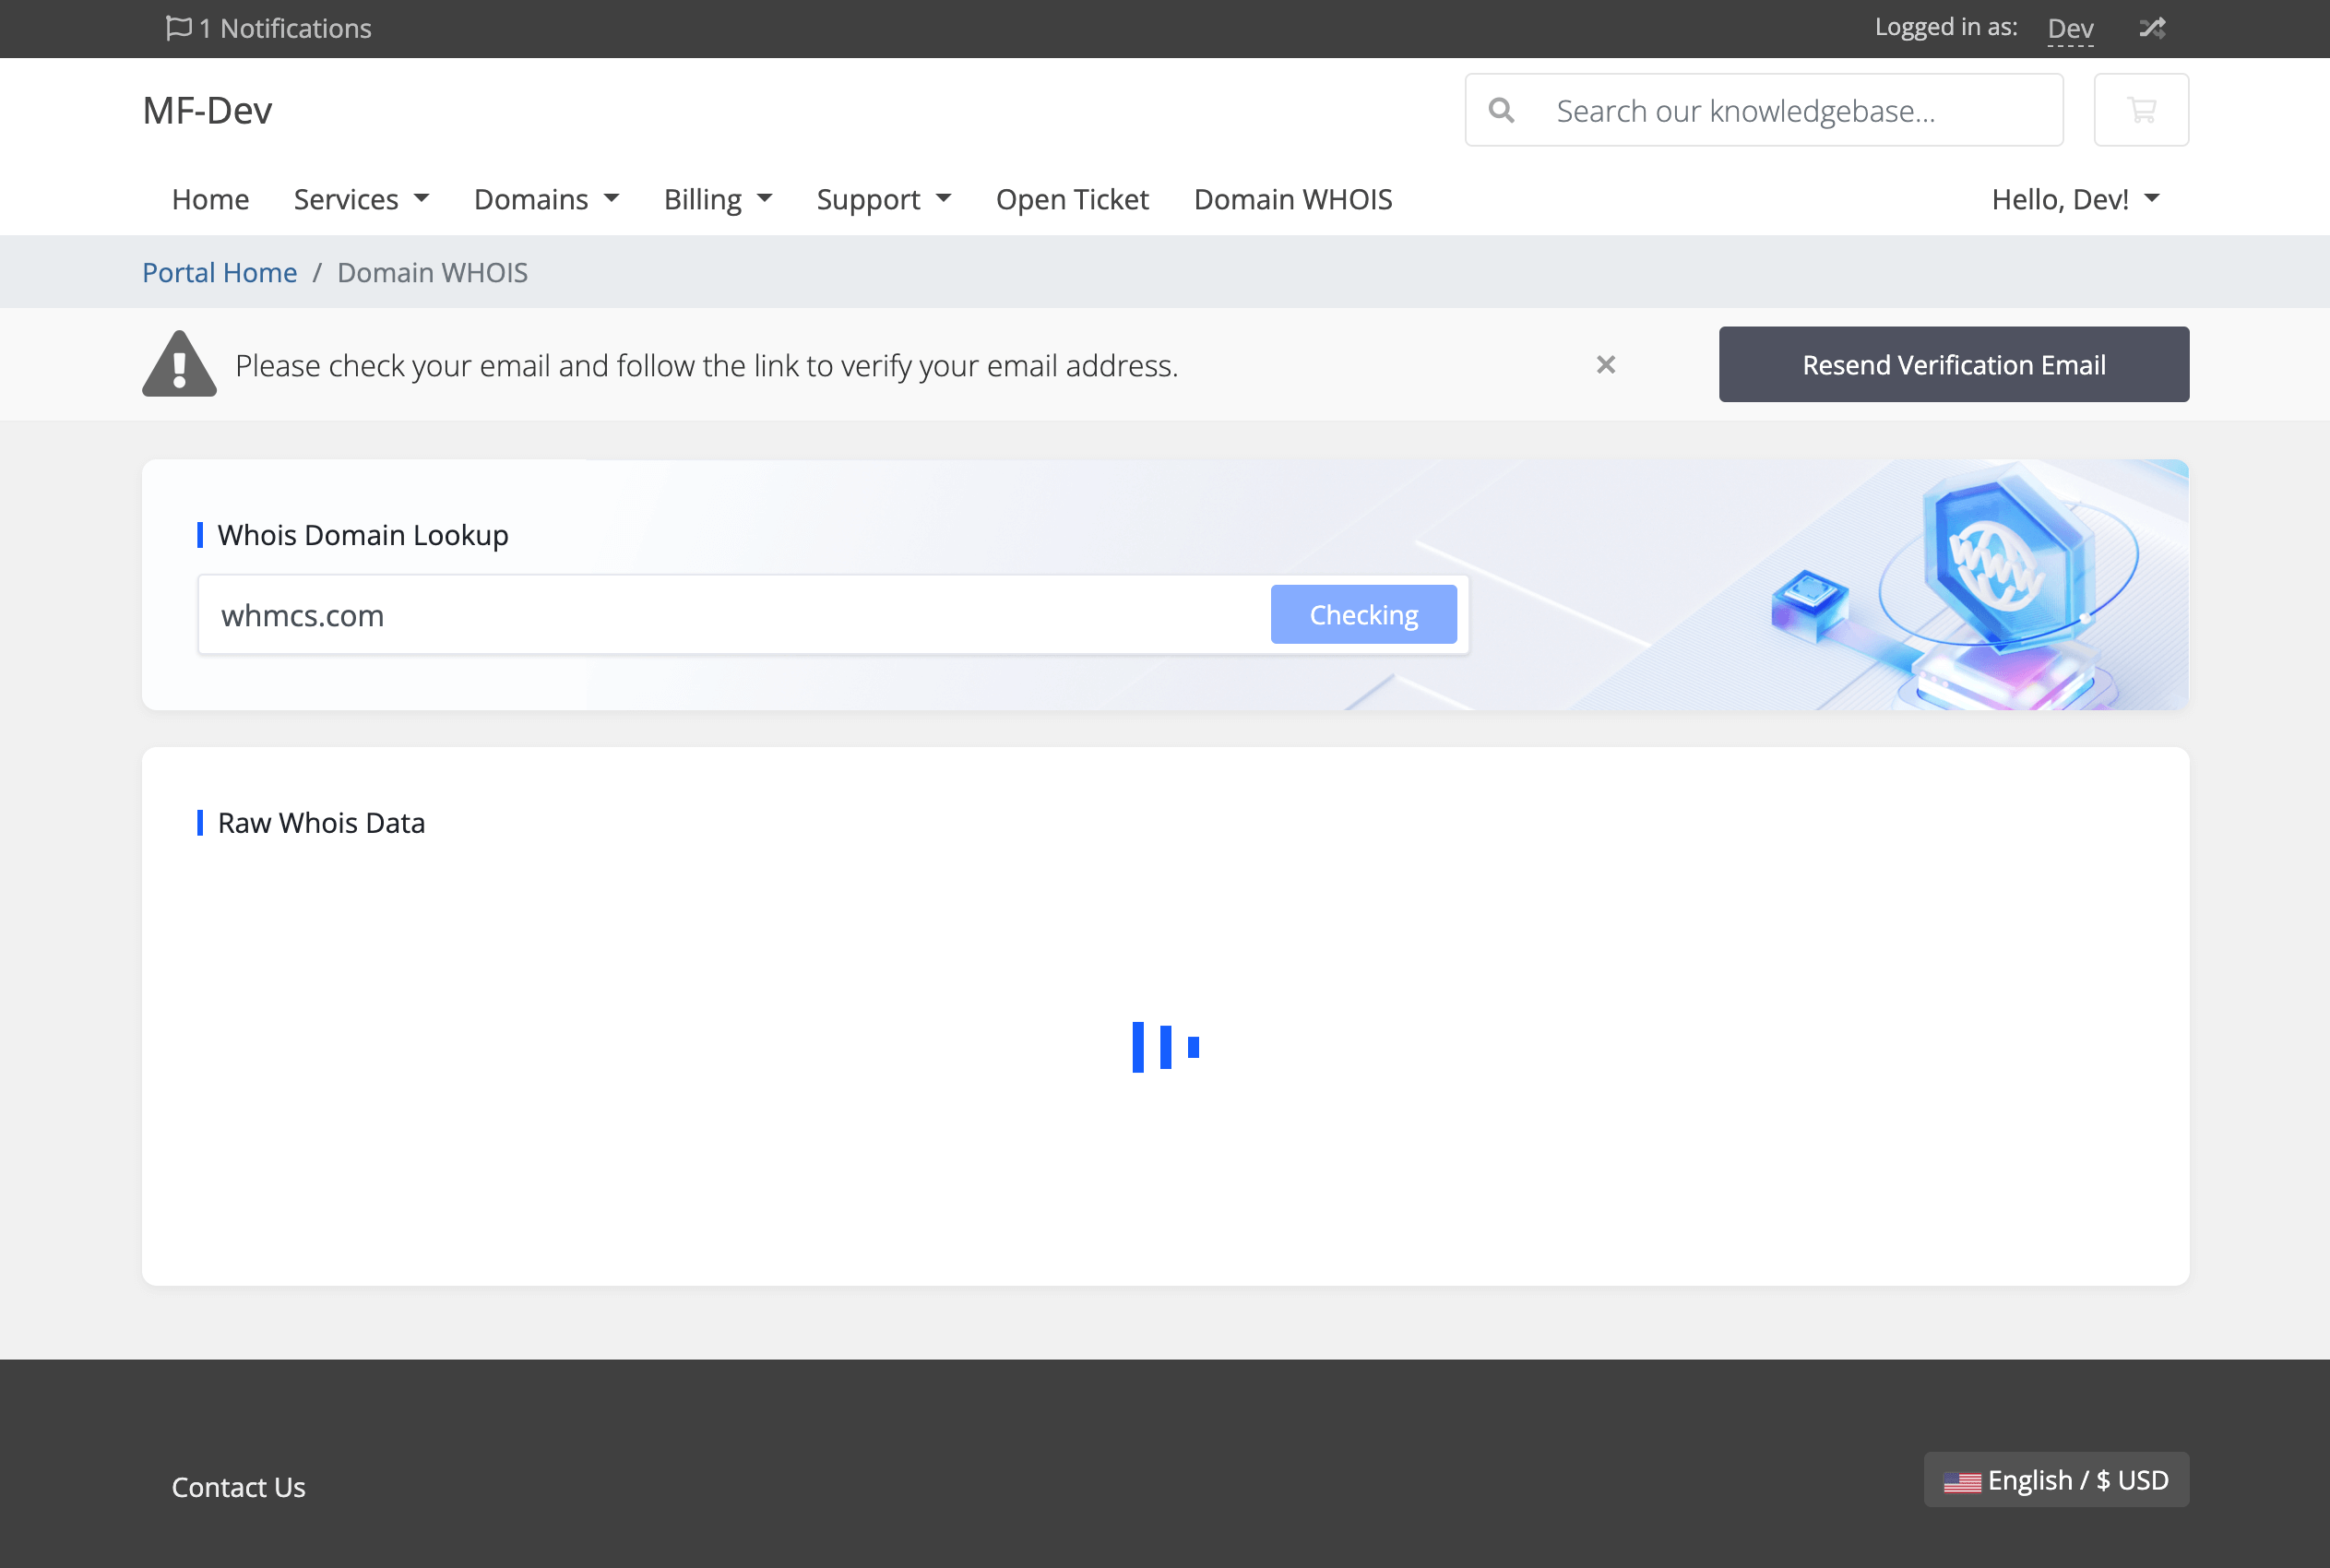Viewport: 2330px width, 1568px height.
Task: Open Contact Us in the footer
Action: point(238,1487)
